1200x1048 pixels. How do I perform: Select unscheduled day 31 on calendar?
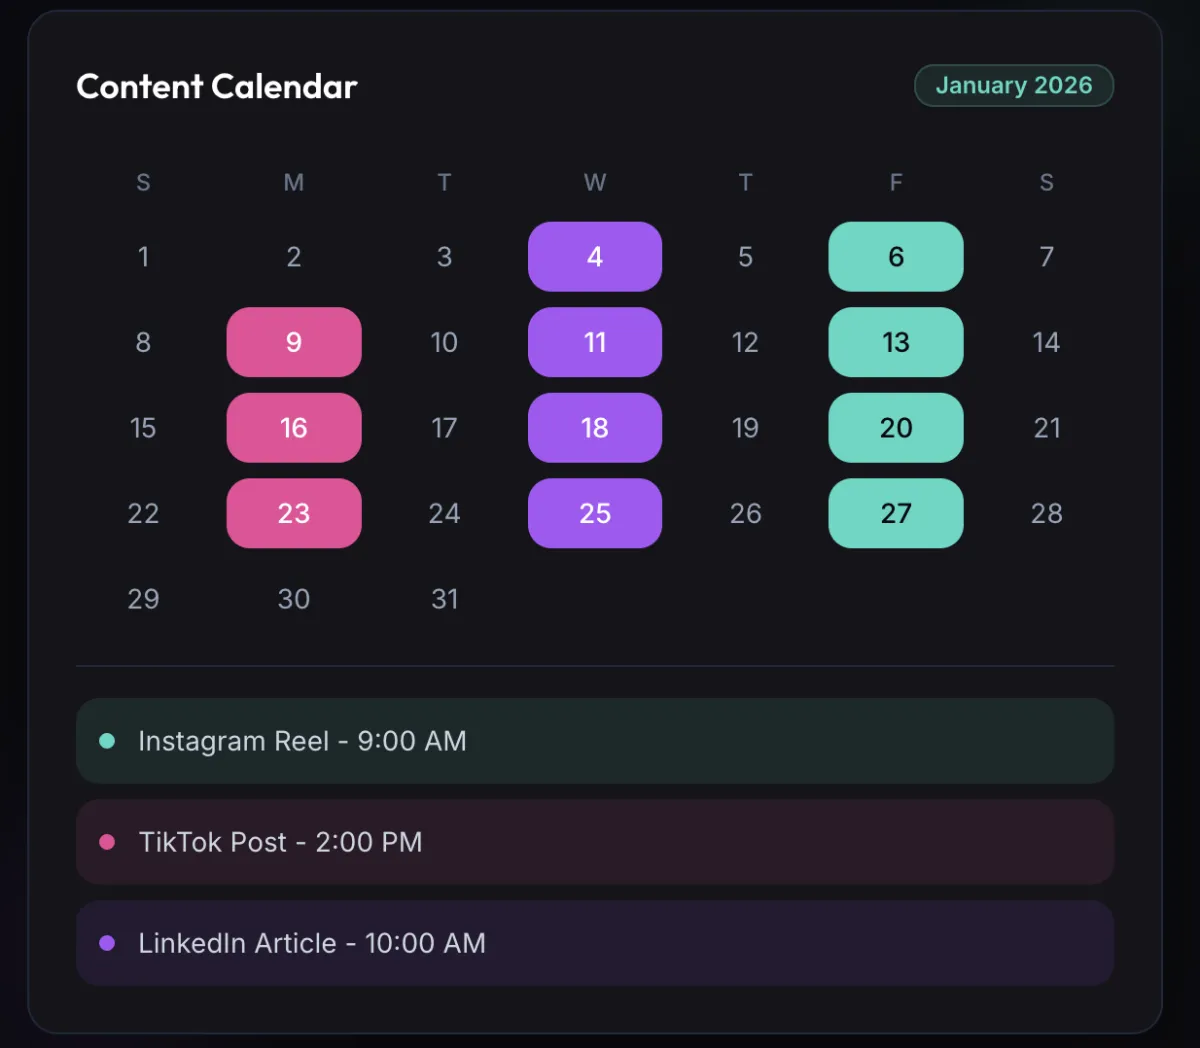click(x=445, y=599)
